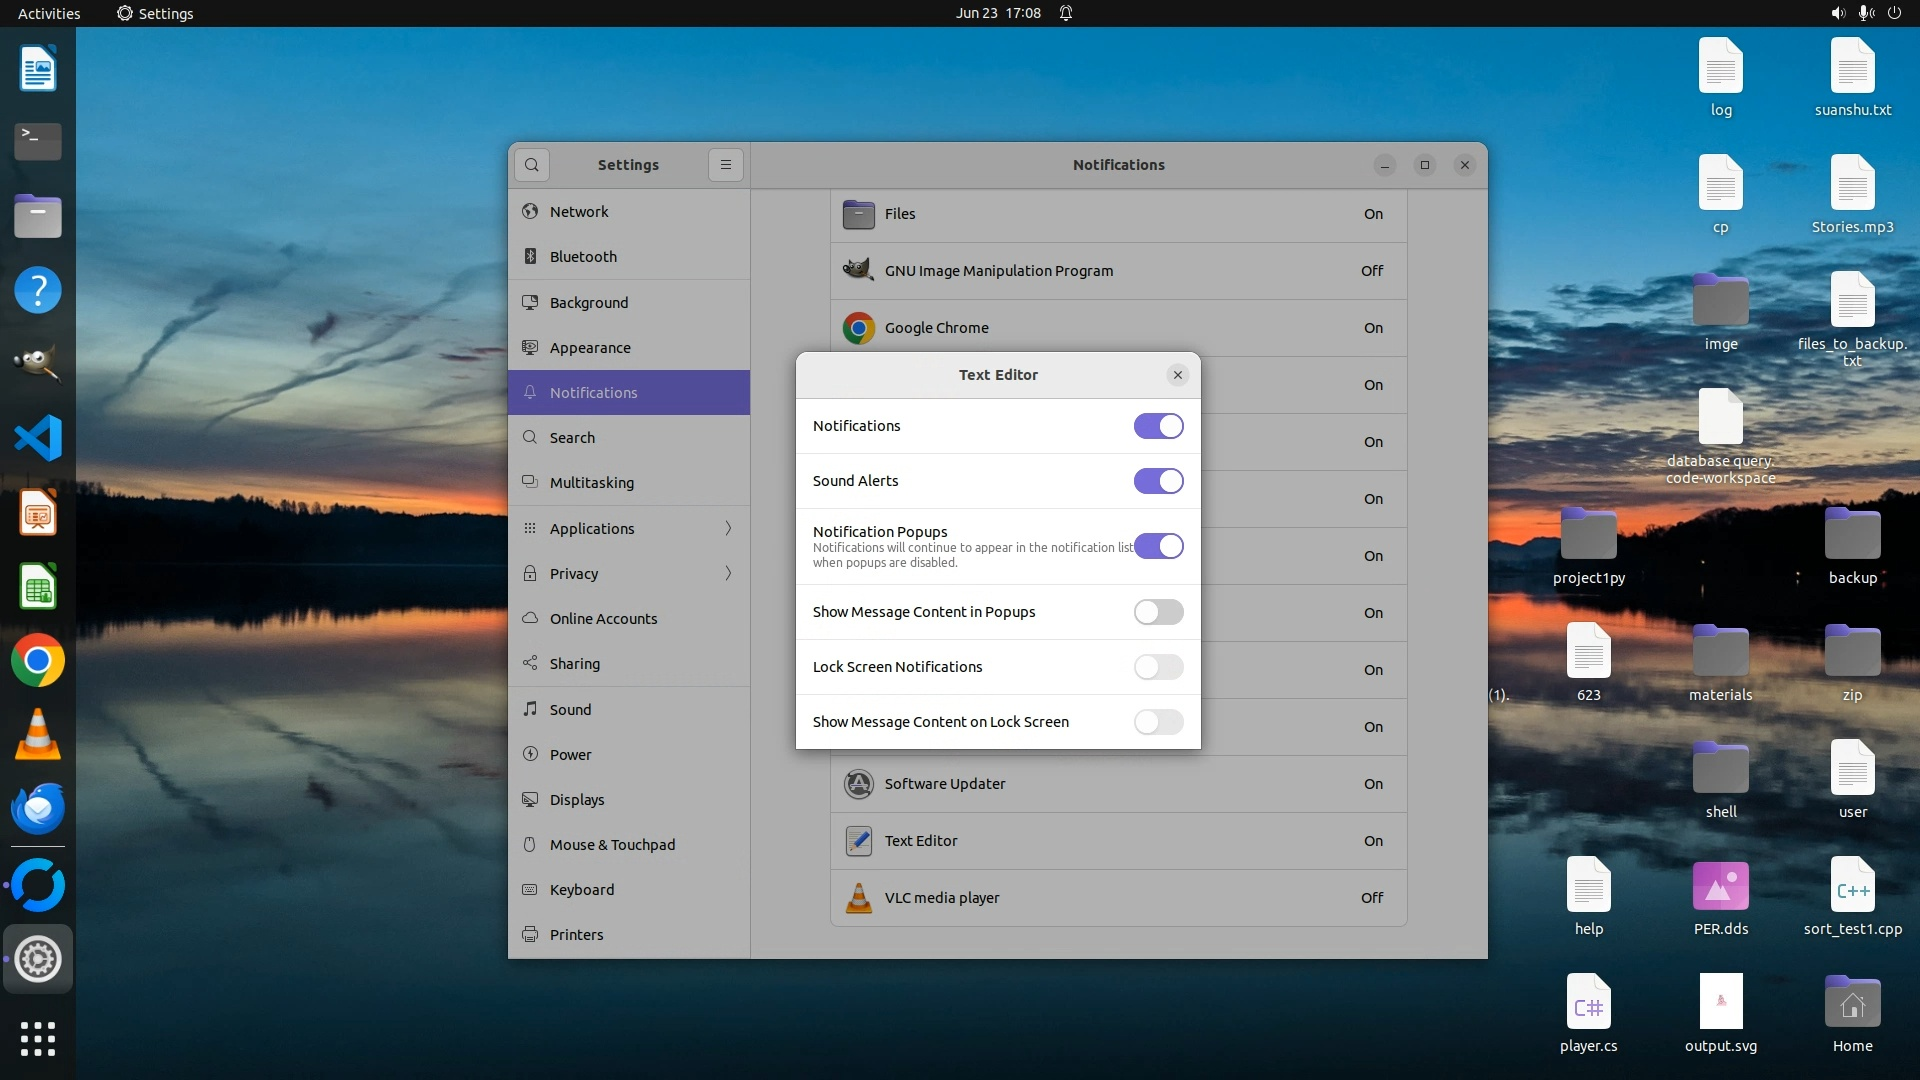Viewport: 1920px width, 1080px height.
Task: Open Activities overview
Action: click(x=49, y=13)
